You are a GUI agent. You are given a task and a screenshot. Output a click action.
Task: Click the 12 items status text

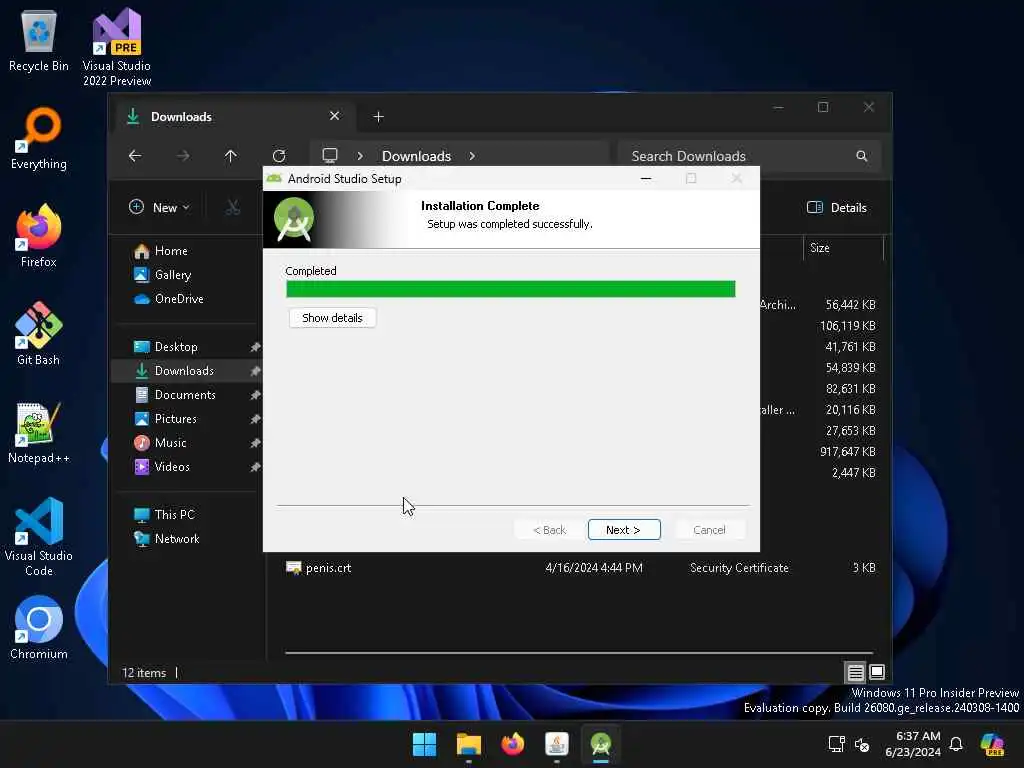click(144, 673)
